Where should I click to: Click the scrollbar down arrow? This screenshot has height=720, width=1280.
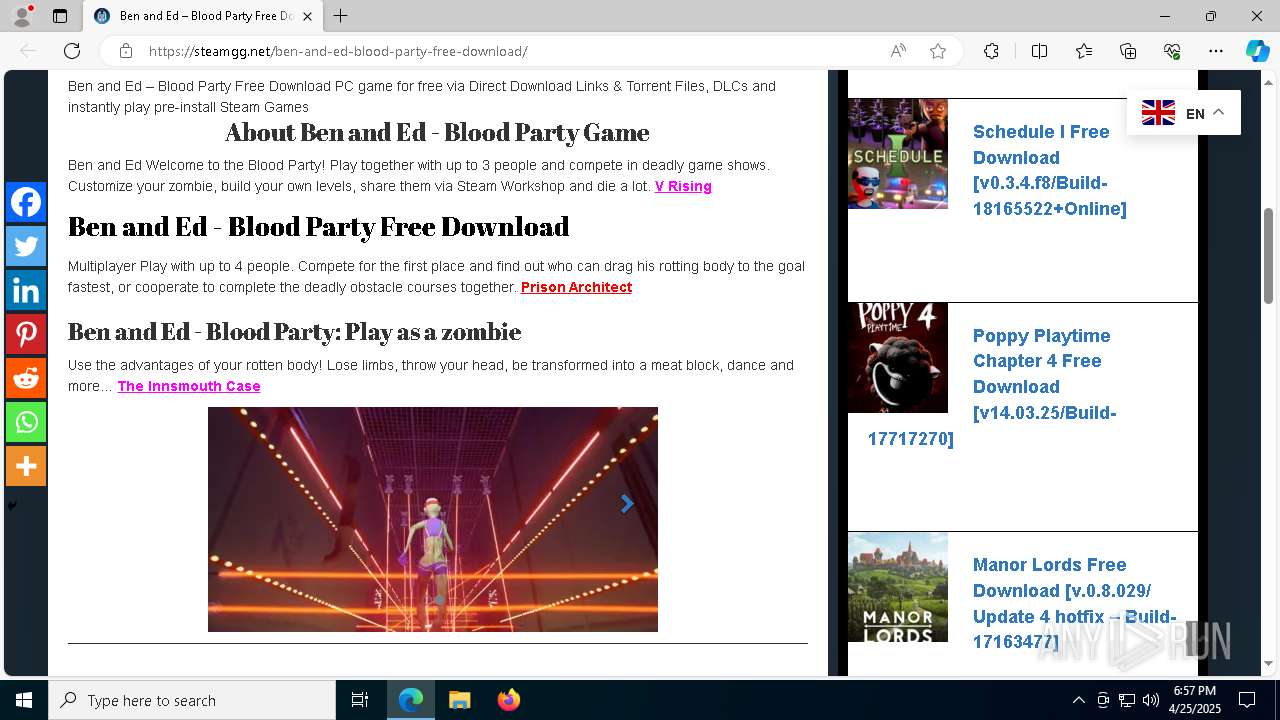click(1269, 664)
